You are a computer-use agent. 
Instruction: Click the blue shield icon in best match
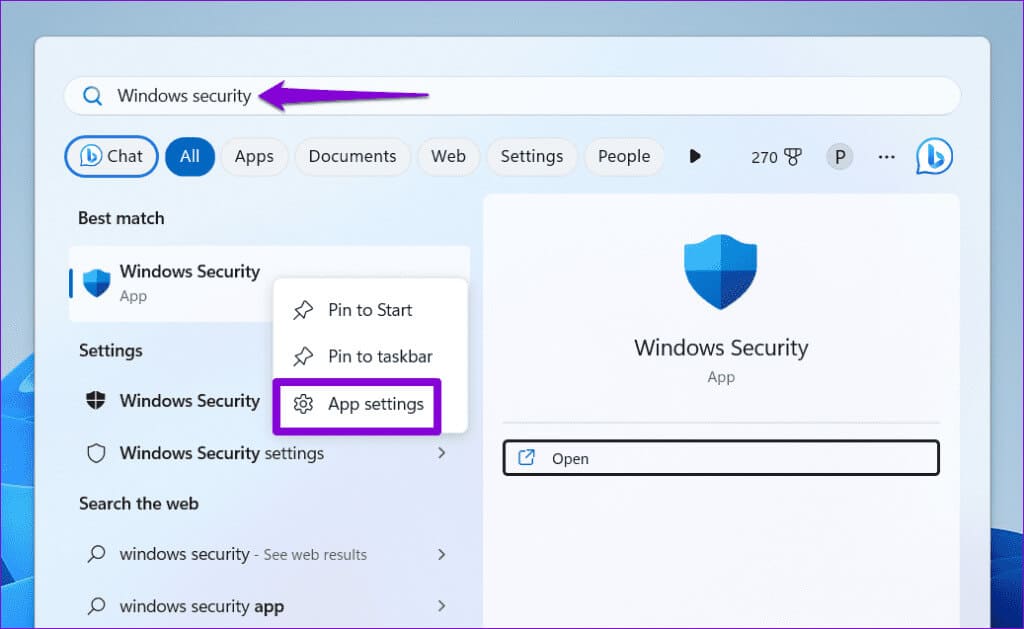[x=97, y=283]
